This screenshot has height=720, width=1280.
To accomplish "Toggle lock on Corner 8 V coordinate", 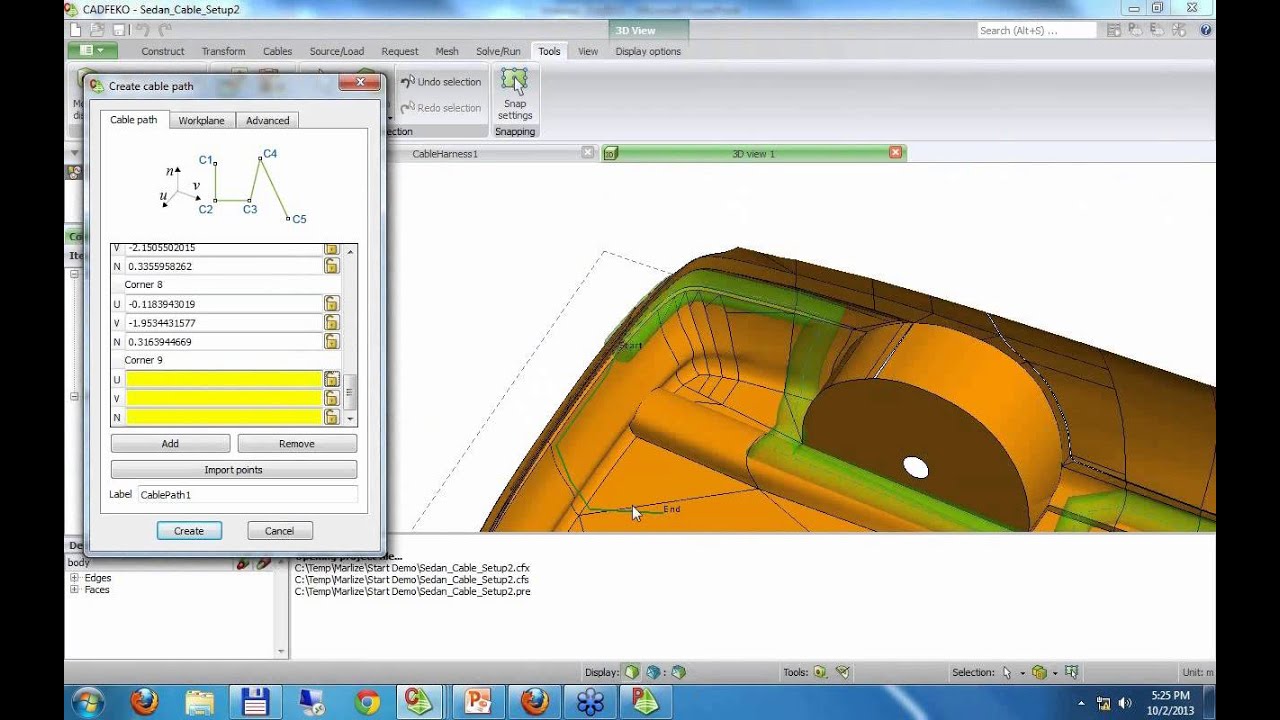I will (331, 323).
